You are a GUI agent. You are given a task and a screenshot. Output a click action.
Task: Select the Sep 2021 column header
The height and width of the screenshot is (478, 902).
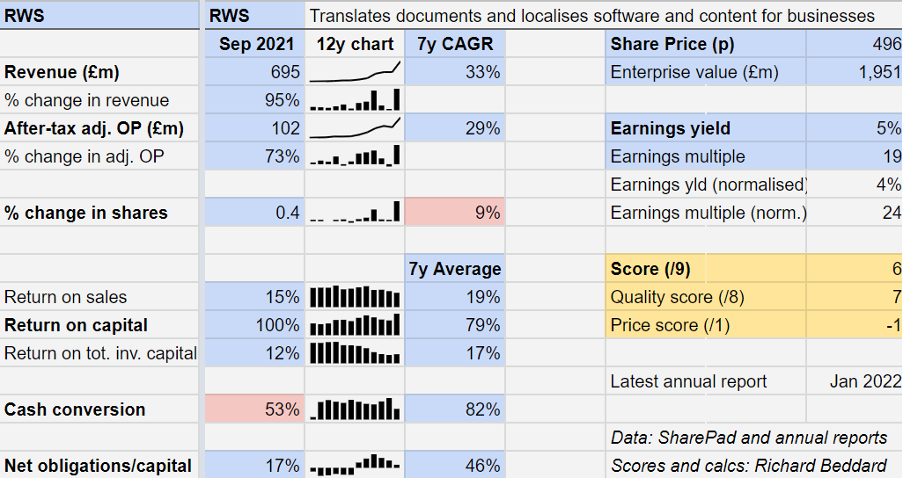(x=255, y=44)
